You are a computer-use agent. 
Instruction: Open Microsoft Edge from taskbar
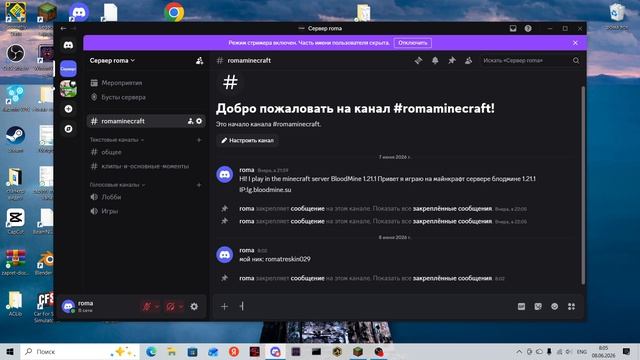click(x=151, y=352)
